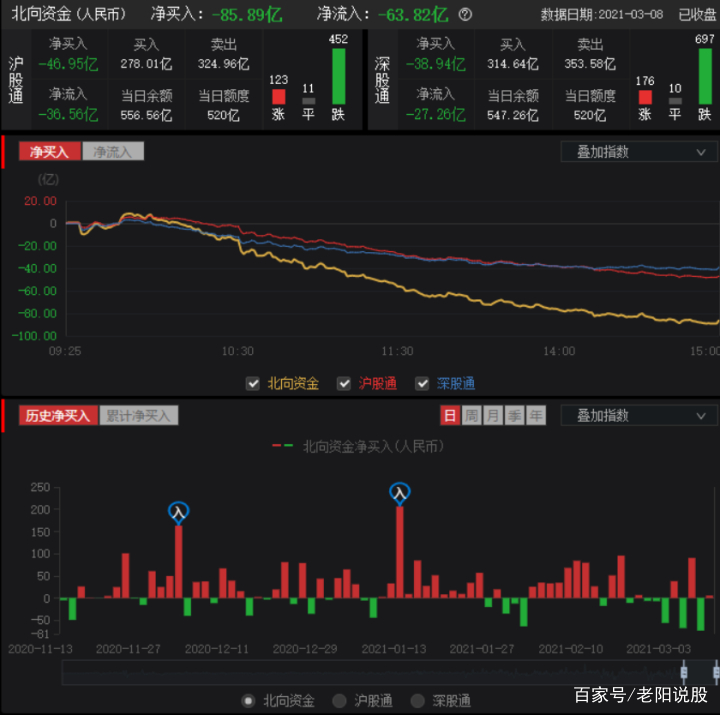Image resolution: width=720 pixels, height=715 pixels.
Task: Open the 叠加指数 dropdown on intraday chart
Action: [640, 152]
